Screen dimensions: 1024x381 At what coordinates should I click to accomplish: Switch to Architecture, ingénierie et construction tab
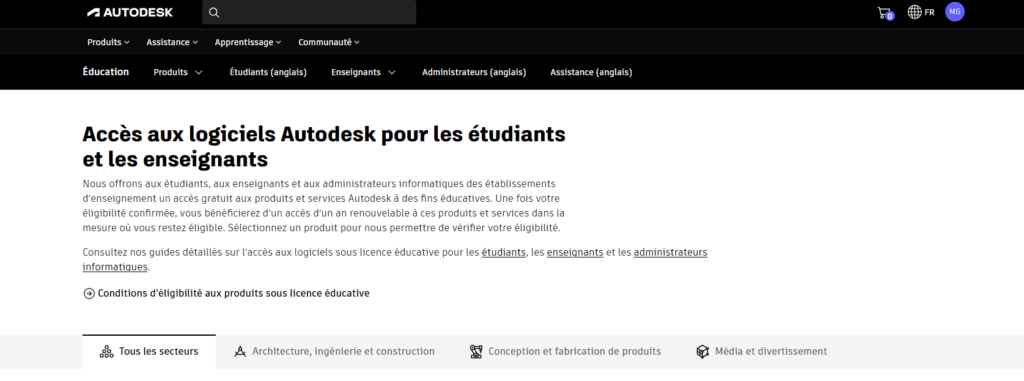pos(334,352)
